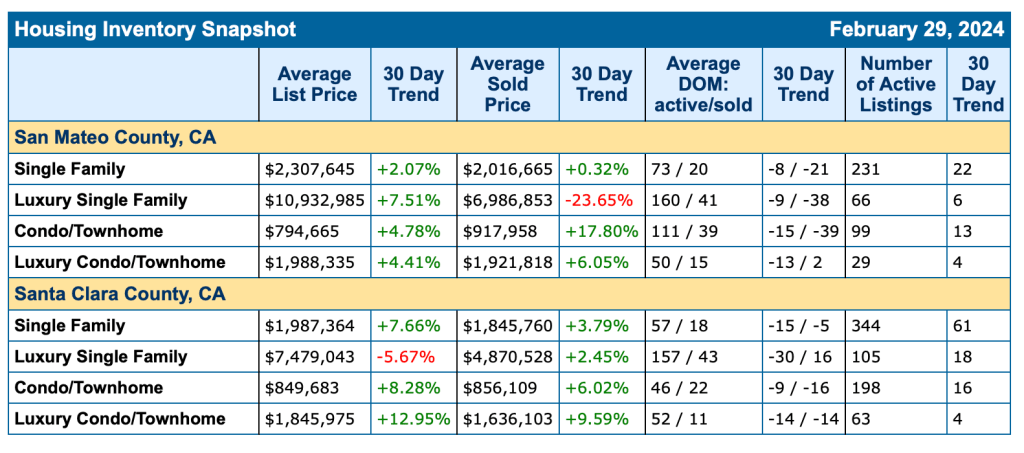
Task: Click the red -5.67% trend value
Action: coord(405,357)
